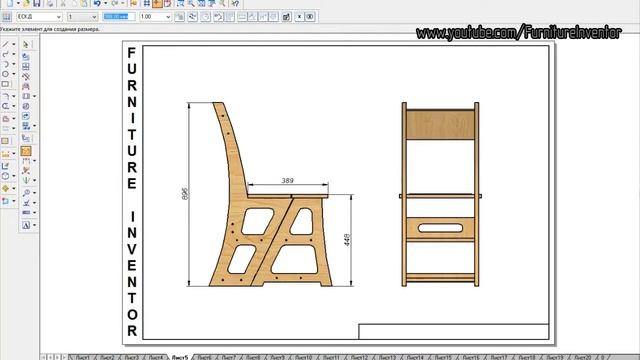Expand the Line tool flyout arrow

click(x=14, y=44)
